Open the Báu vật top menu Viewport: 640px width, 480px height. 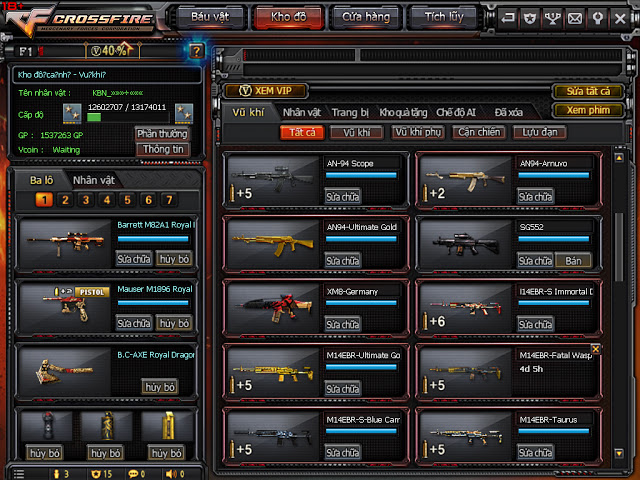(210, 17)
